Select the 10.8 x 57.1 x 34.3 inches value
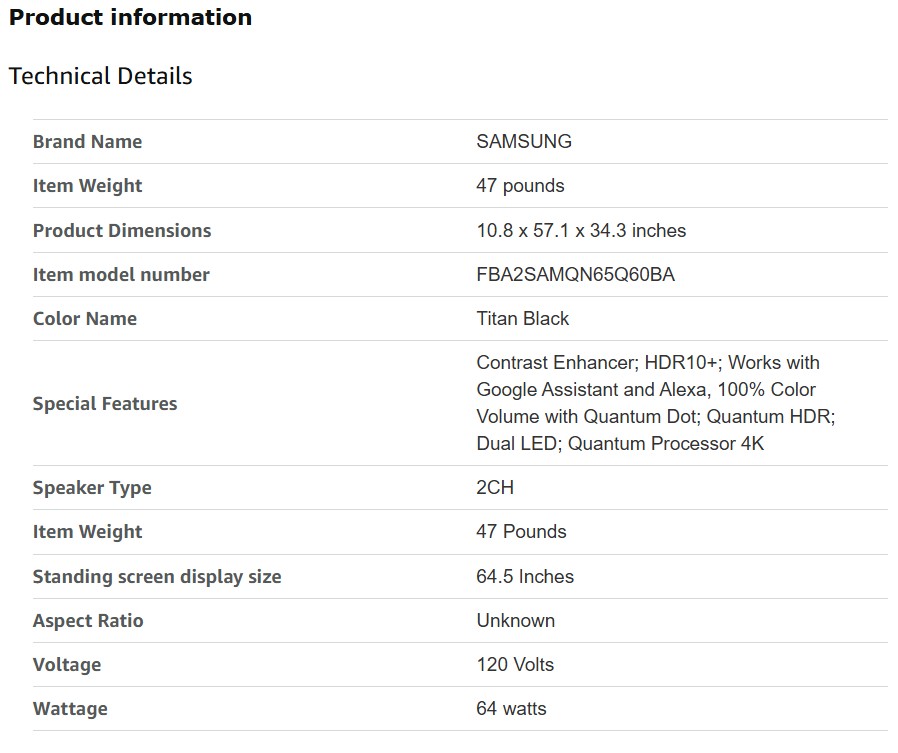This screenshot has height=753, width=898. [x=581, y=231]
